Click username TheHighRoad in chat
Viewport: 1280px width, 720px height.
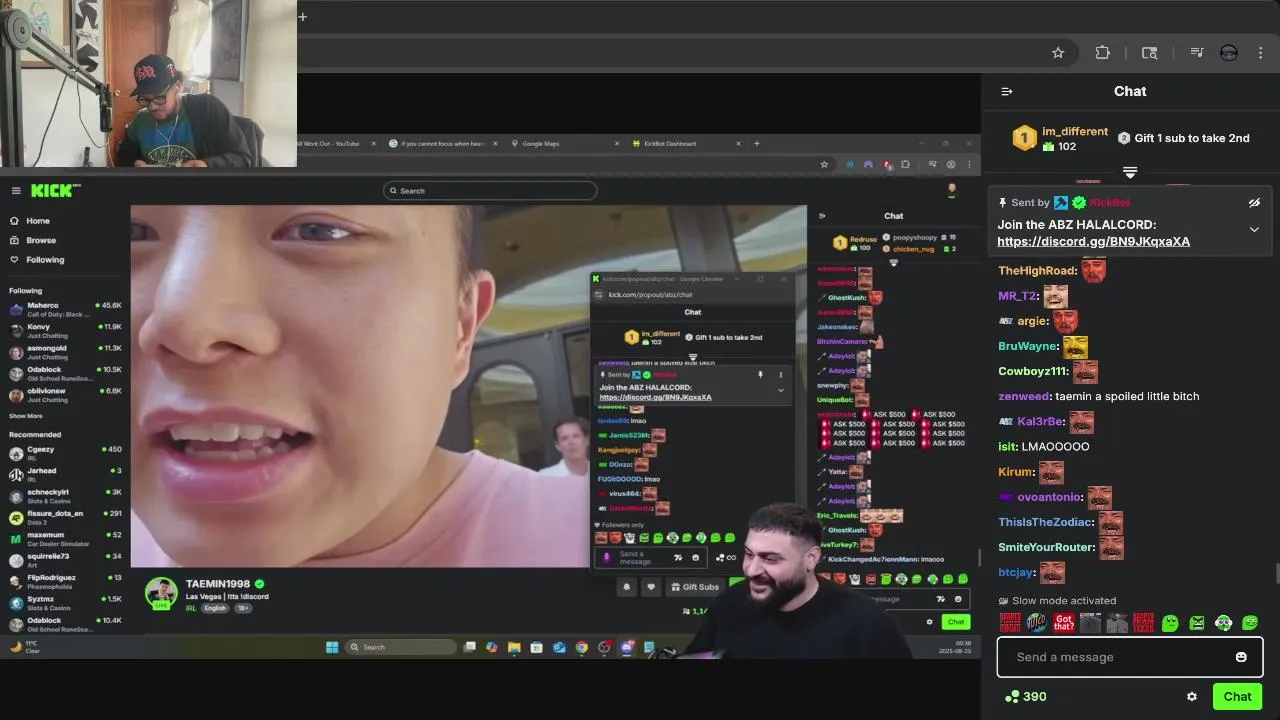pos(1037,271)
